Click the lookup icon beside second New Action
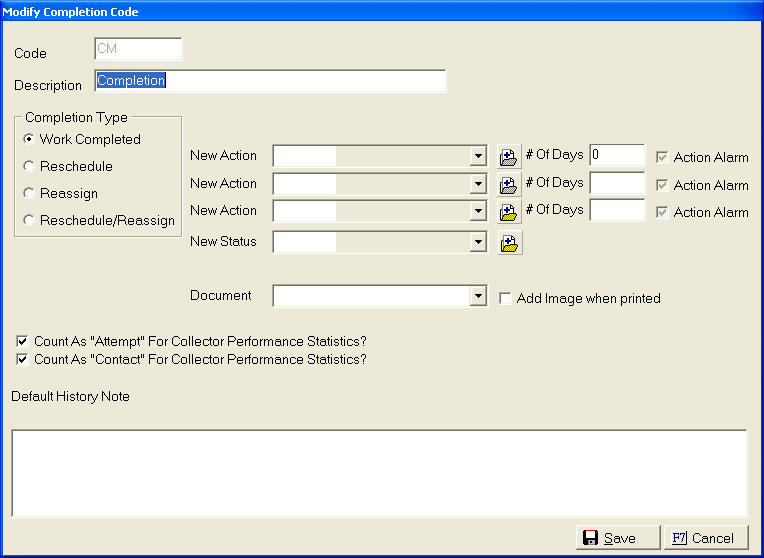This screenshot has width=764, height=558. coord(509,184)
